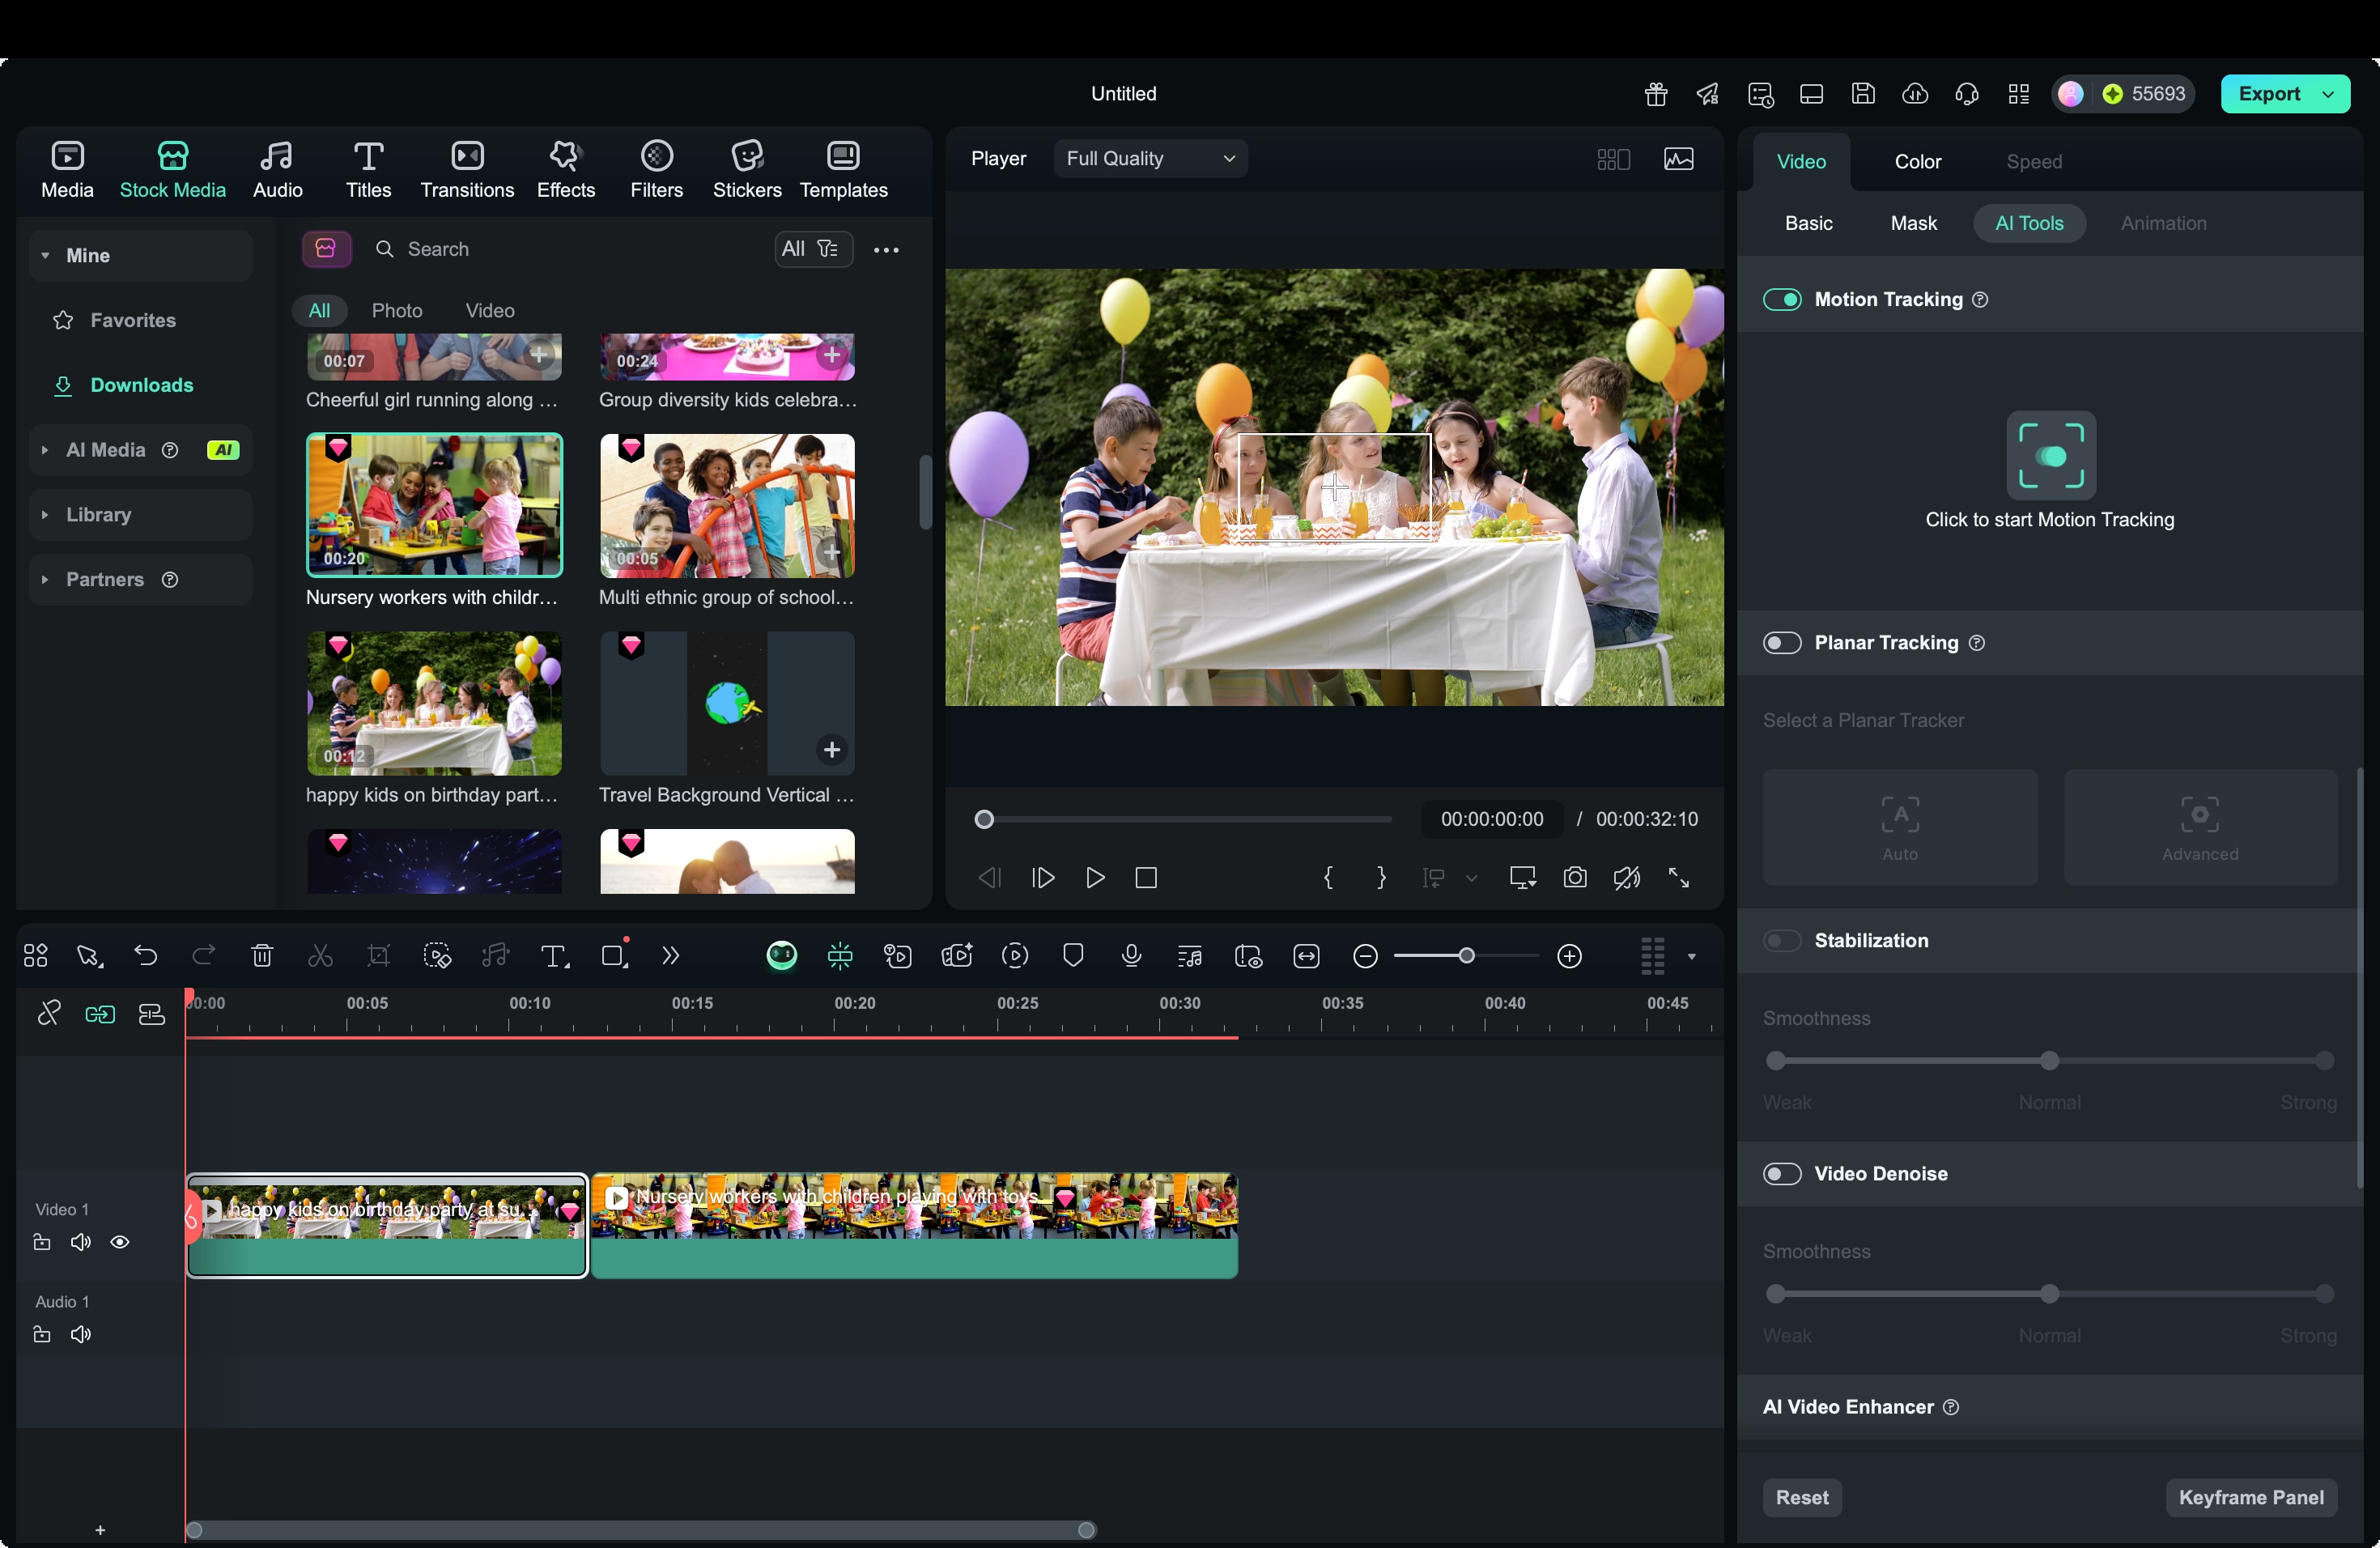This screenshot has height=1548, width=2380.
Task: Click the Search stock media field
Action: [x=565, y=249]
